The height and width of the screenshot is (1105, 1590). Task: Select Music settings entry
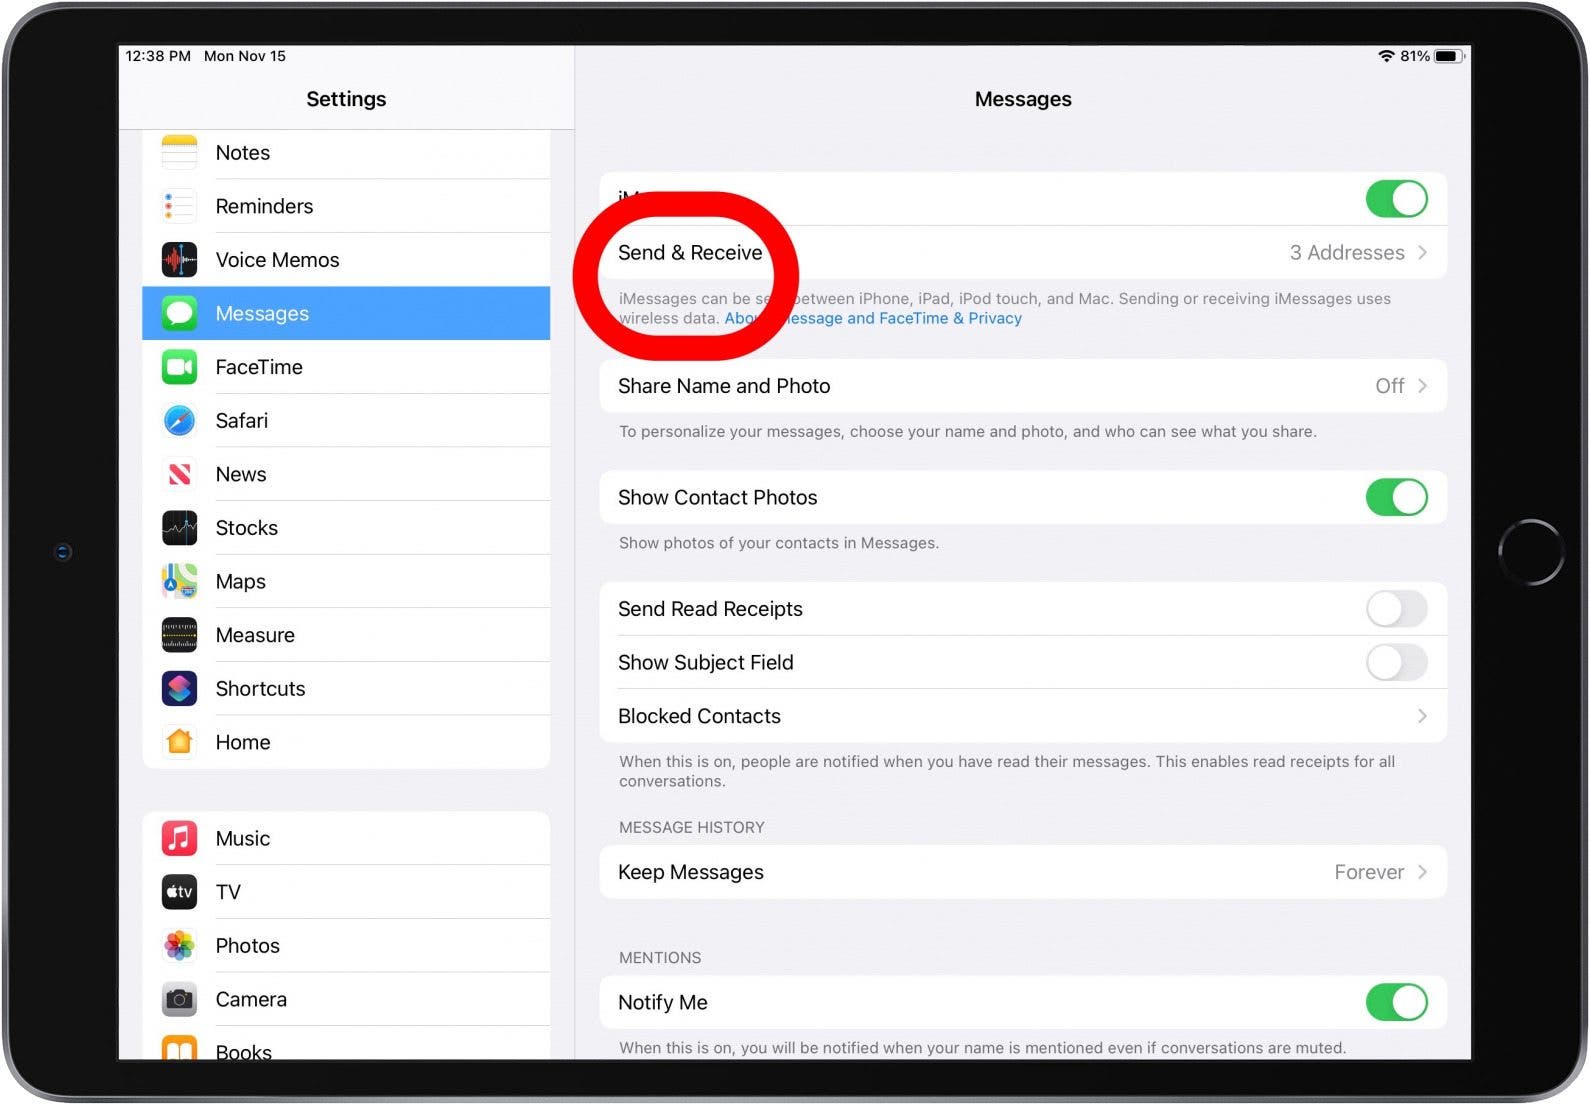point(346,838)
